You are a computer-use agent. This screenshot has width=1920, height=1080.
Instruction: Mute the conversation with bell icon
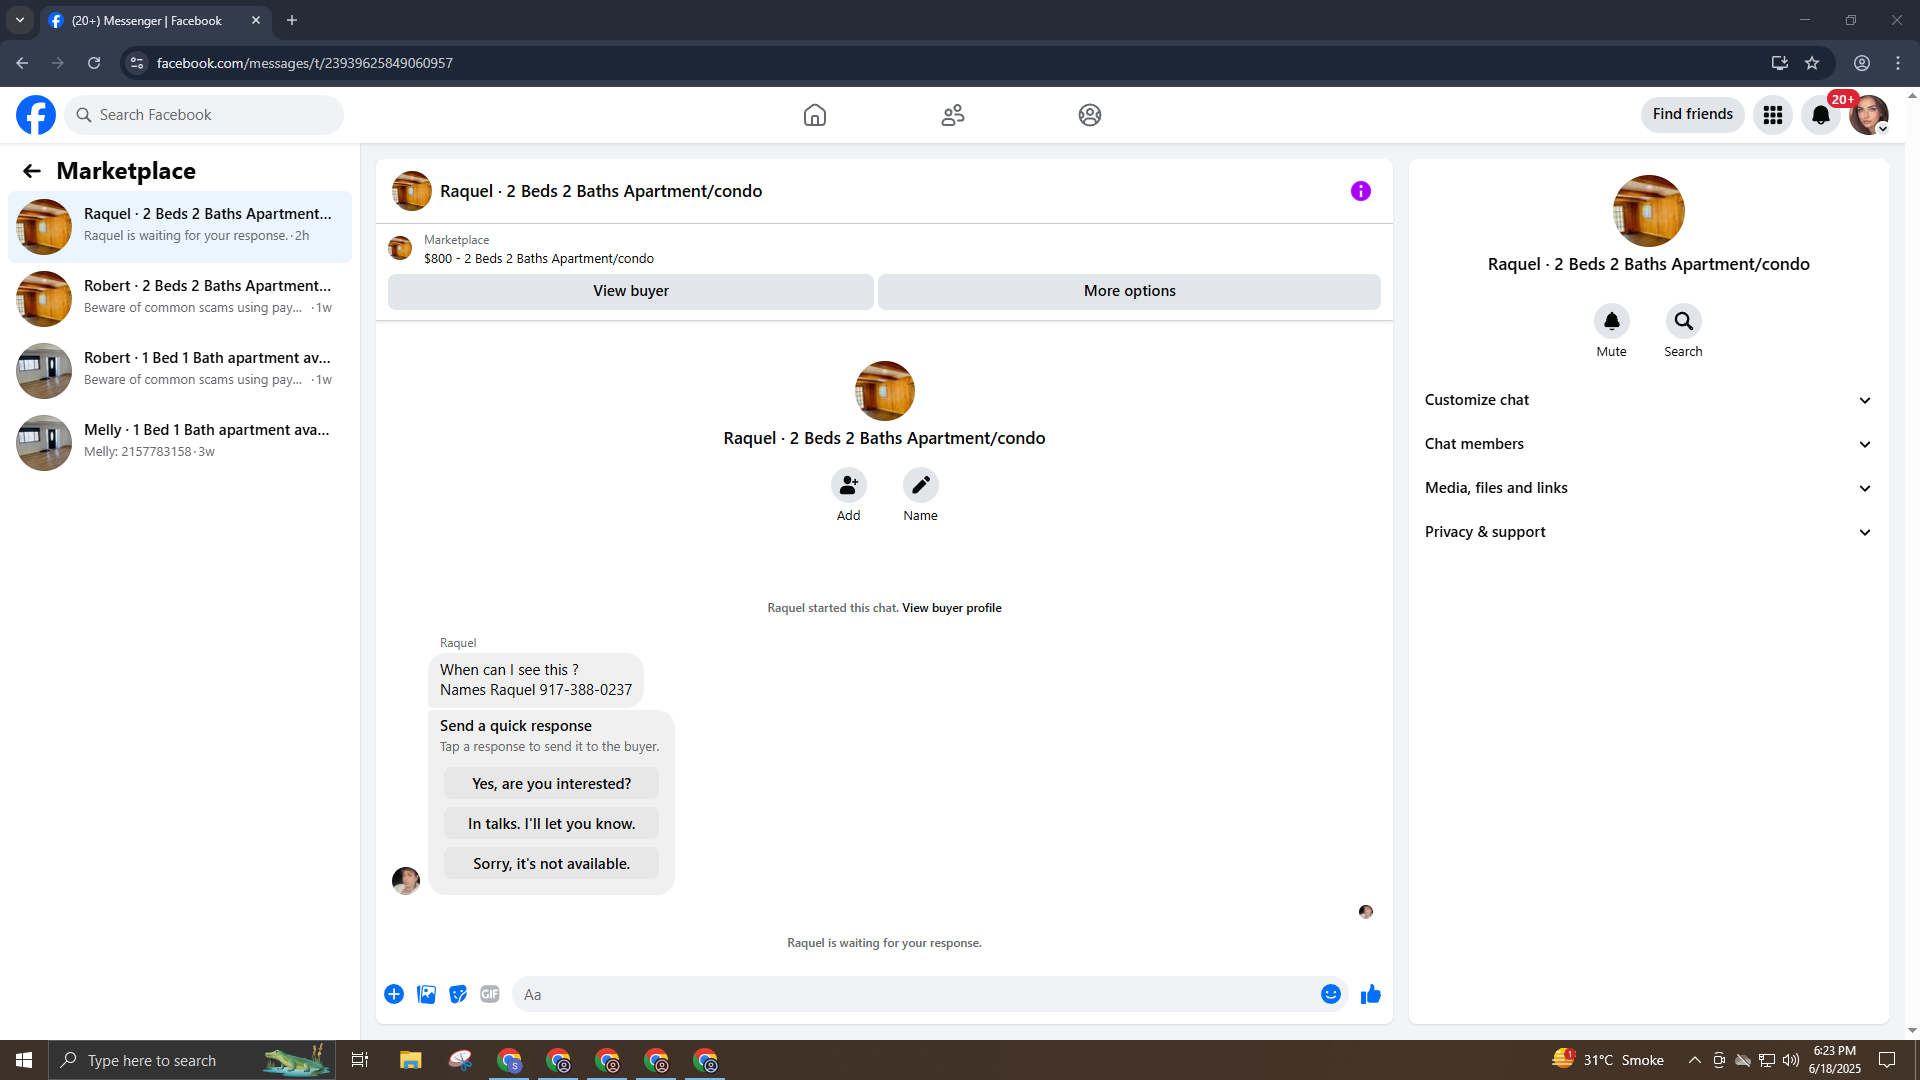tap(1612, 321)
